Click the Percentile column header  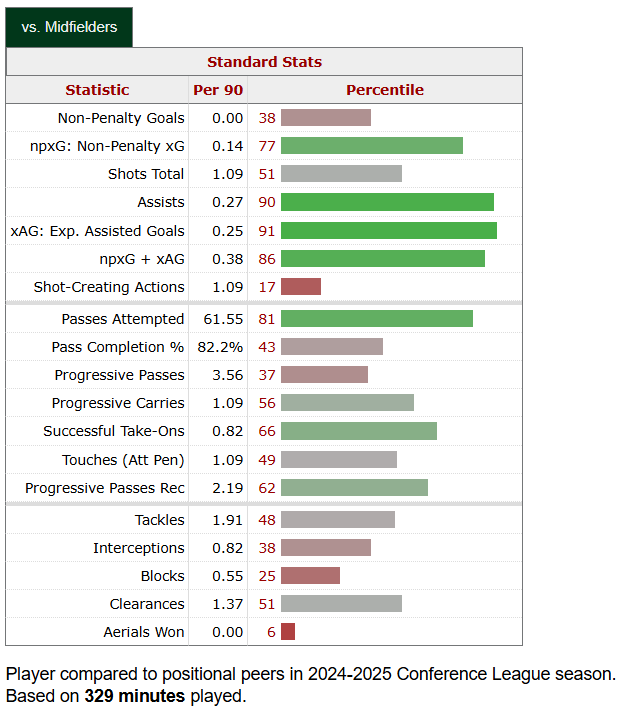(x=385, y=90)
